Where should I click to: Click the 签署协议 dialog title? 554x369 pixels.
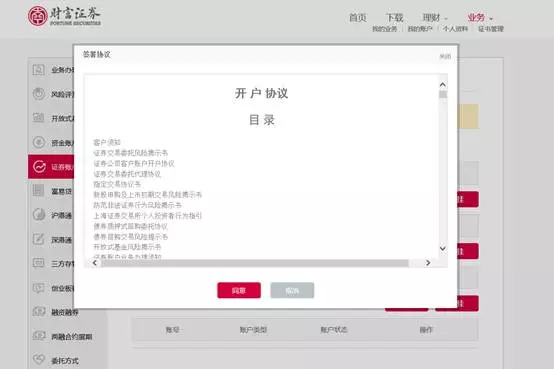[x=96, y=54]
